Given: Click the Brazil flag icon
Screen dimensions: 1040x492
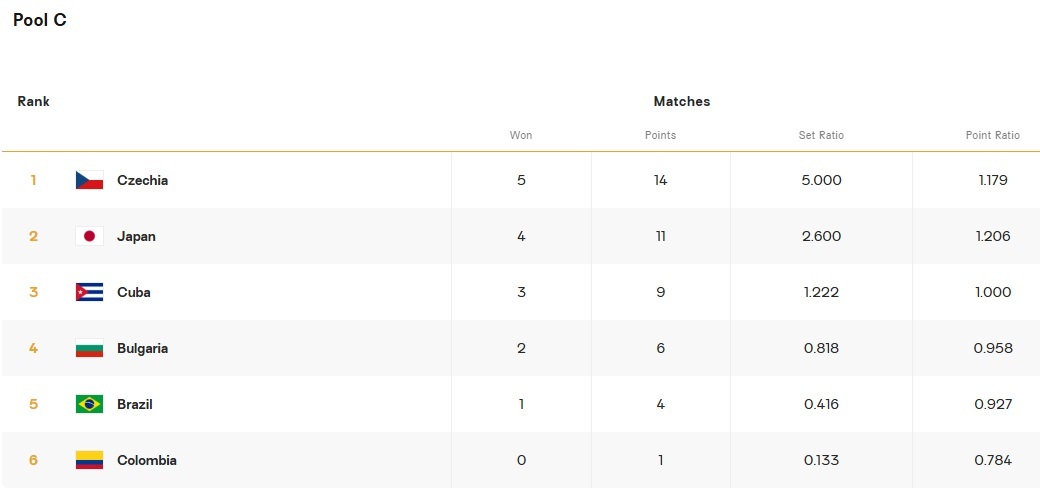Looking at the screenshot, I should click(89, 404).
